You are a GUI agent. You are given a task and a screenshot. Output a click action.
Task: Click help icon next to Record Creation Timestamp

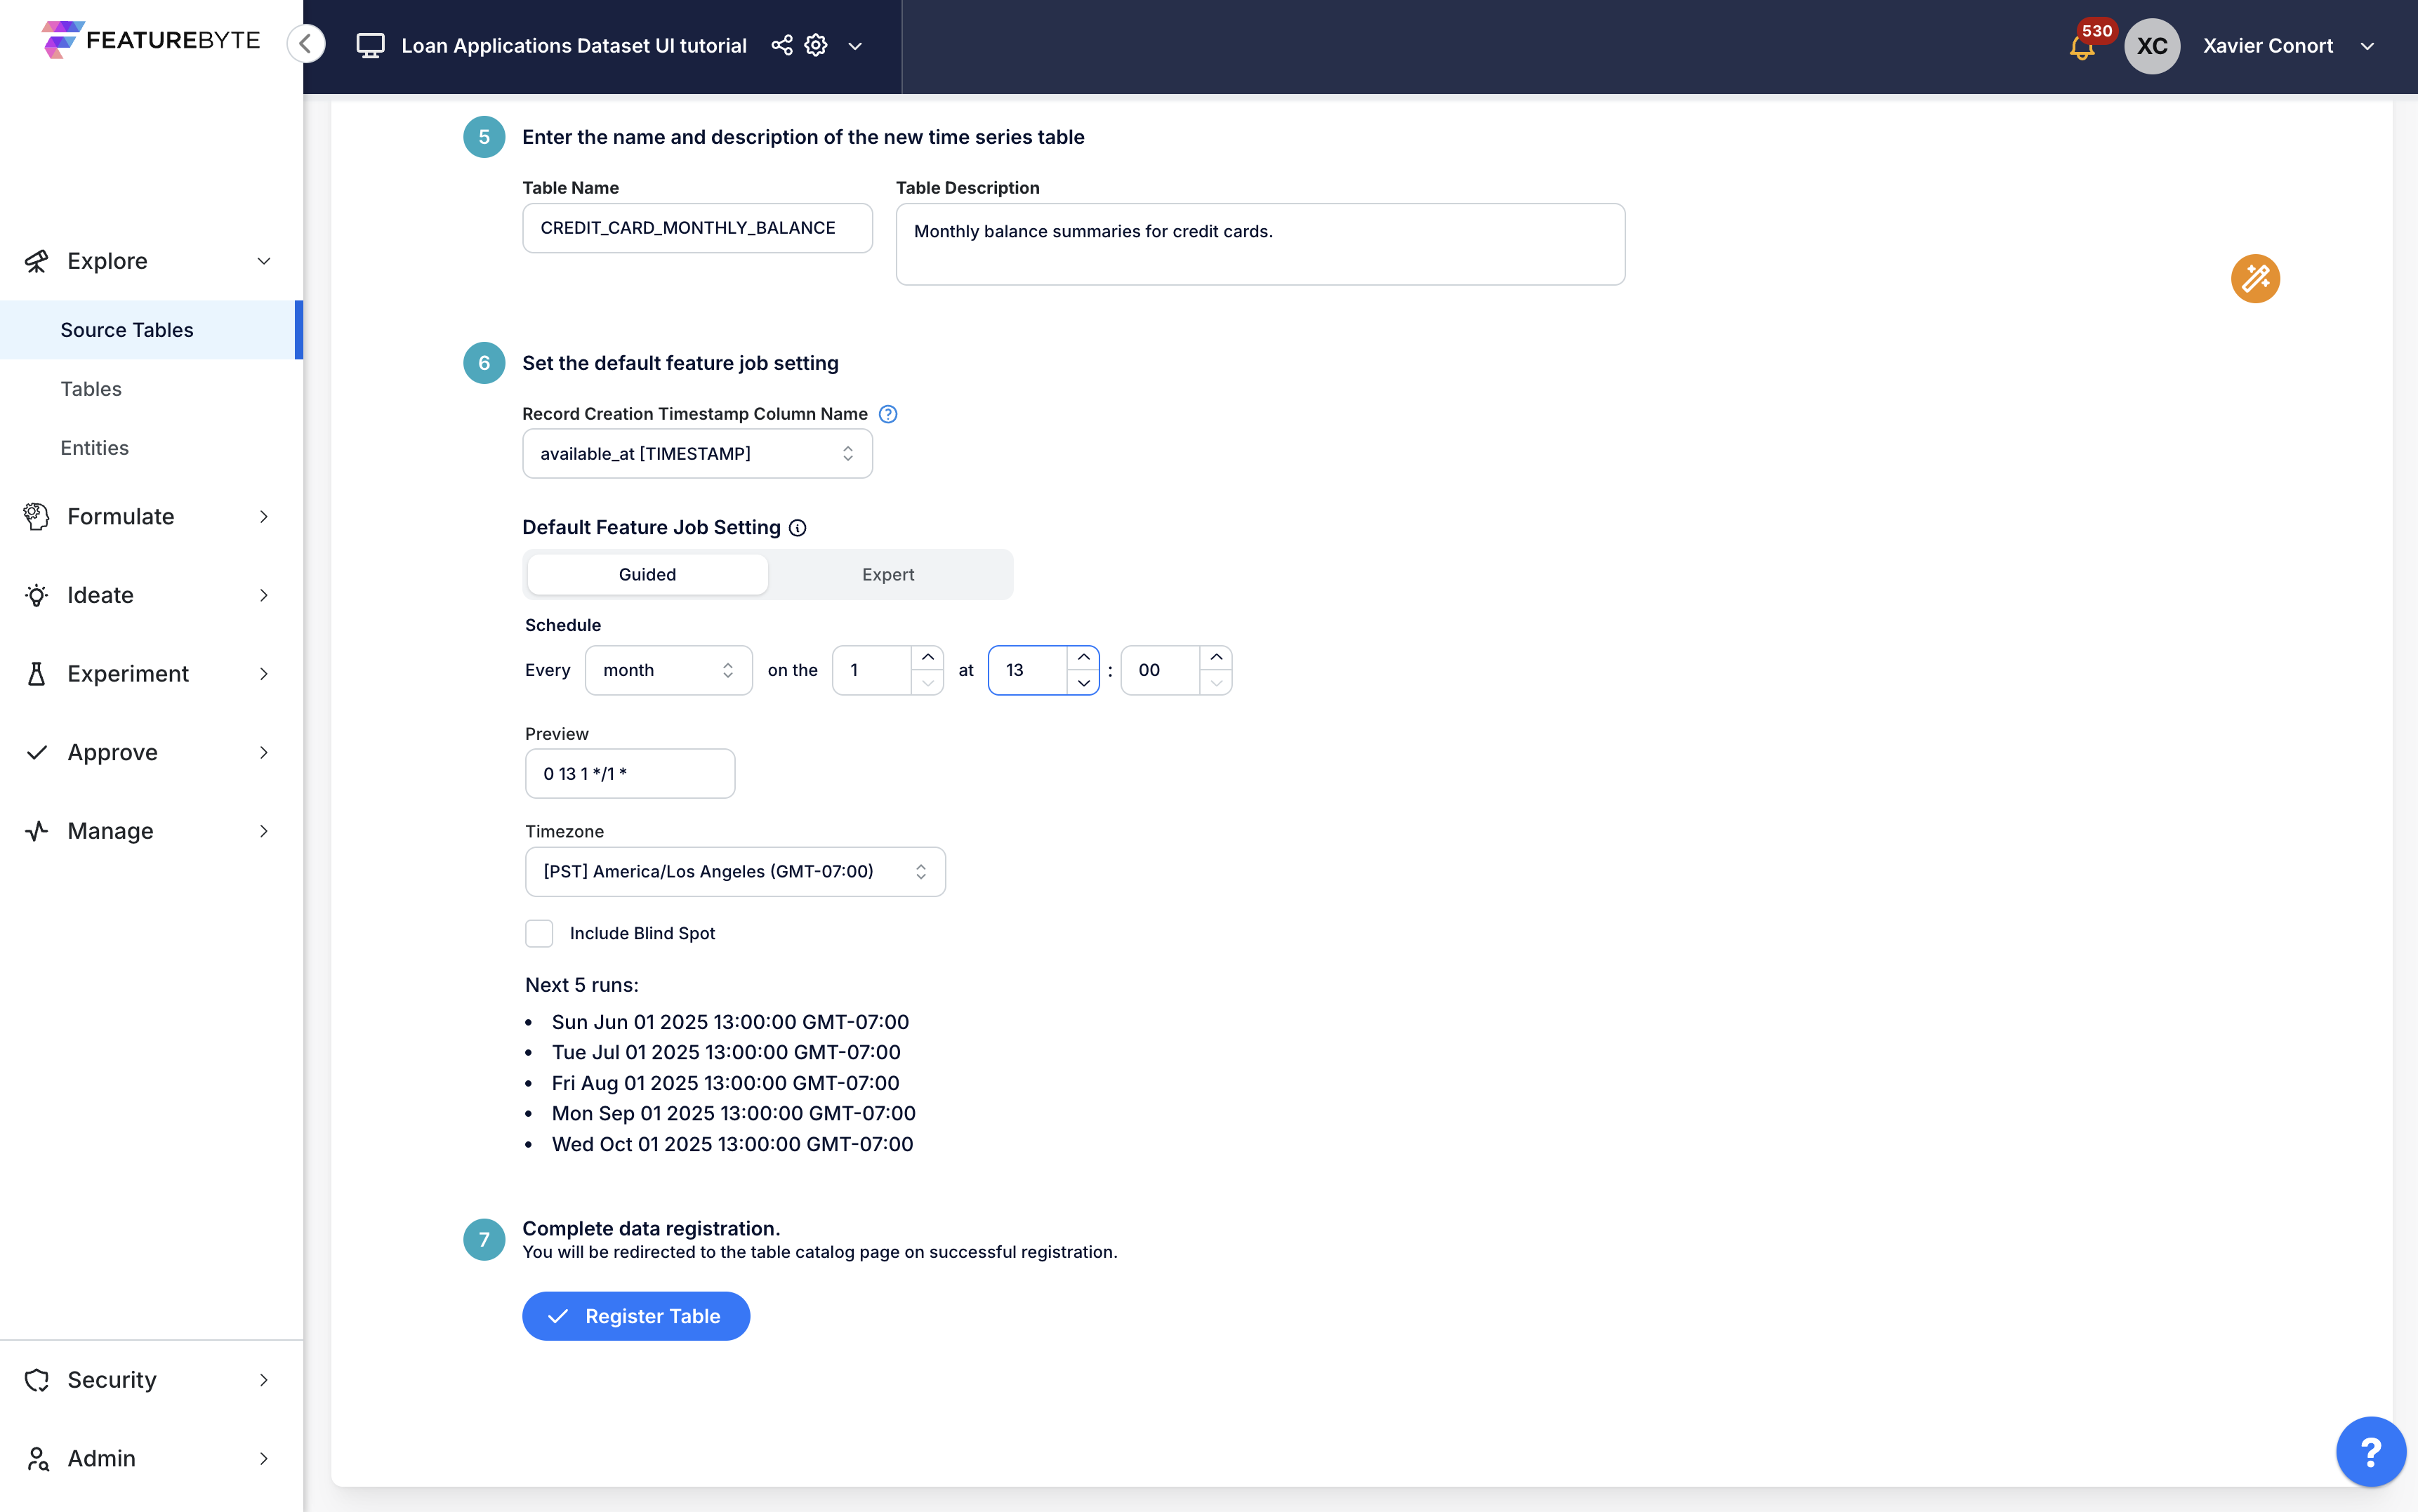pos(888,414)
